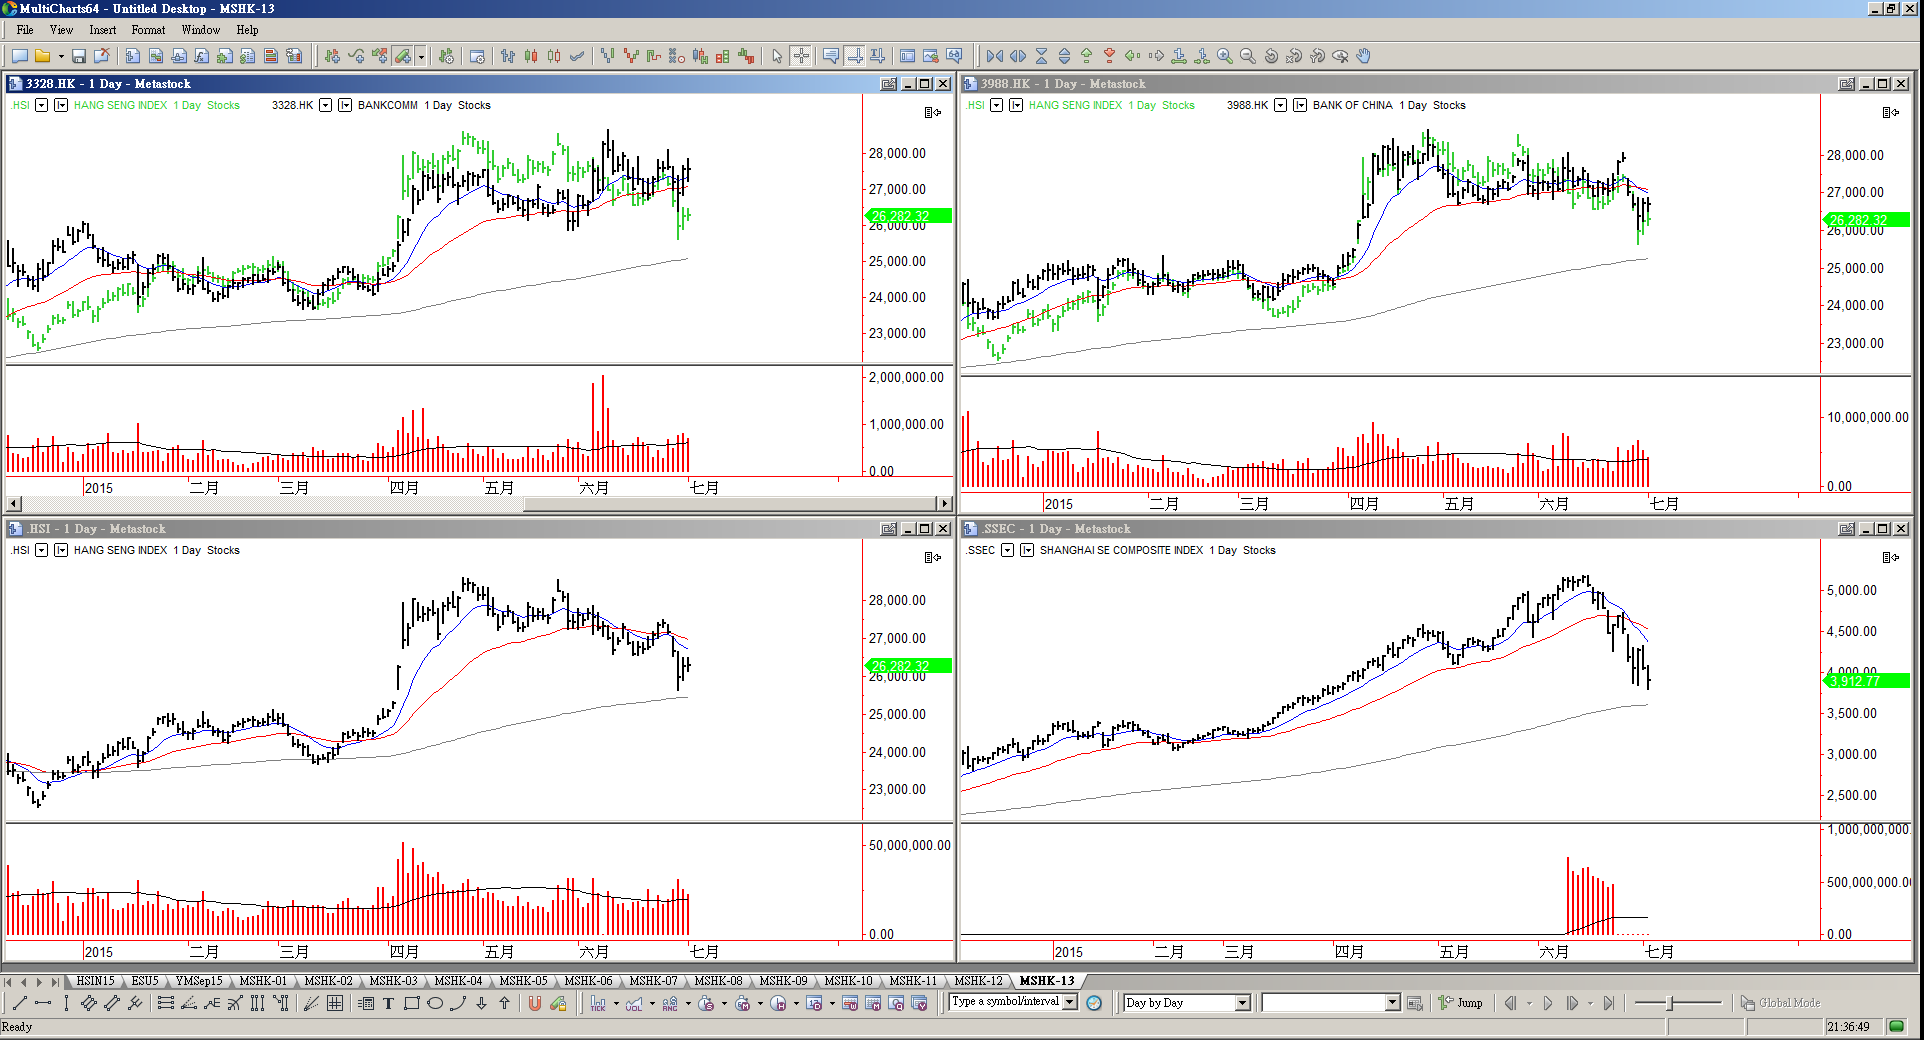The image size is (1924, 1057).
Task: Open the Format menu
Action: pyautogui.click(x=148, y=30)
